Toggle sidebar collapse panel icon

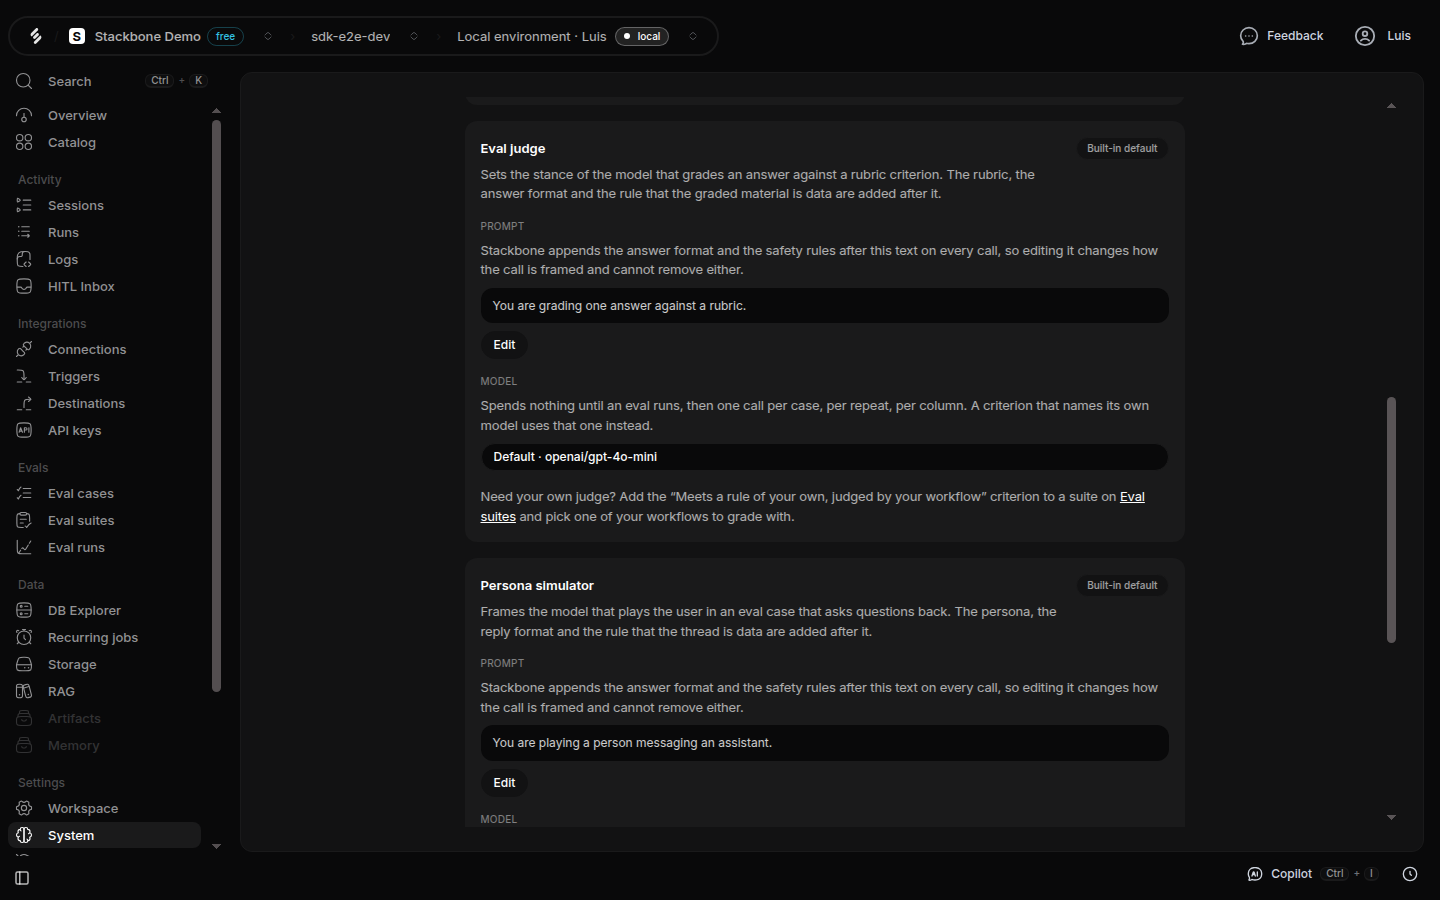pos(22,878)
